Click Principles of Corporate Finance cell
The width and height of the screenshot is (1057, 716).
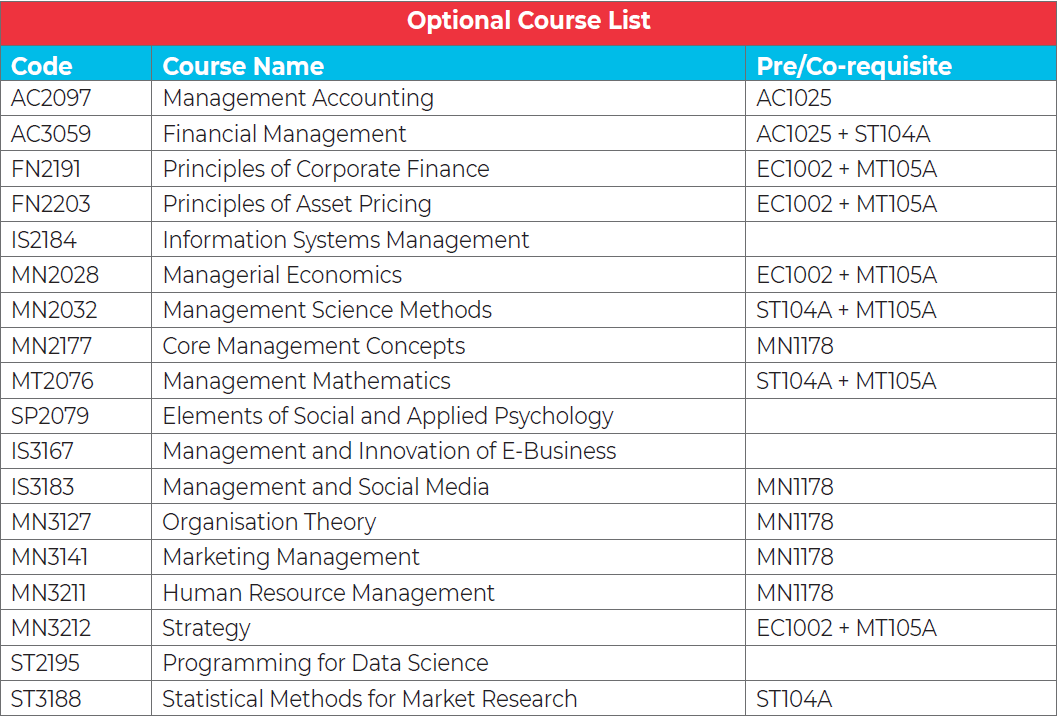326,169
